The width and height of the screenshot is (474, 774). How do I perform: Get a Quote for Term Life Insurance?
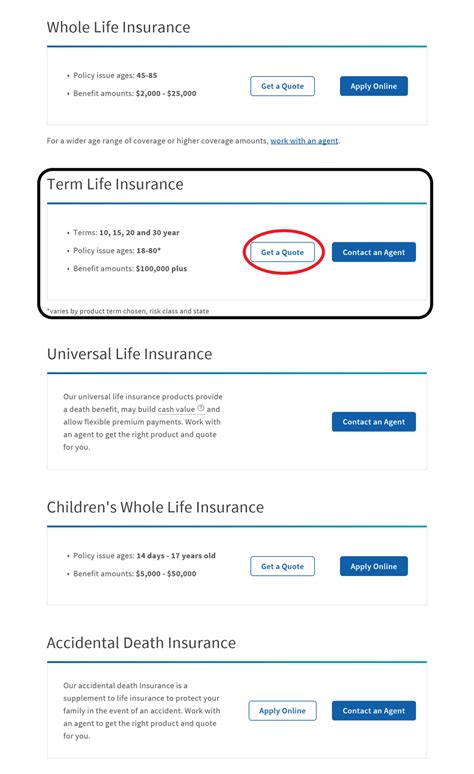tap(282, 252)
